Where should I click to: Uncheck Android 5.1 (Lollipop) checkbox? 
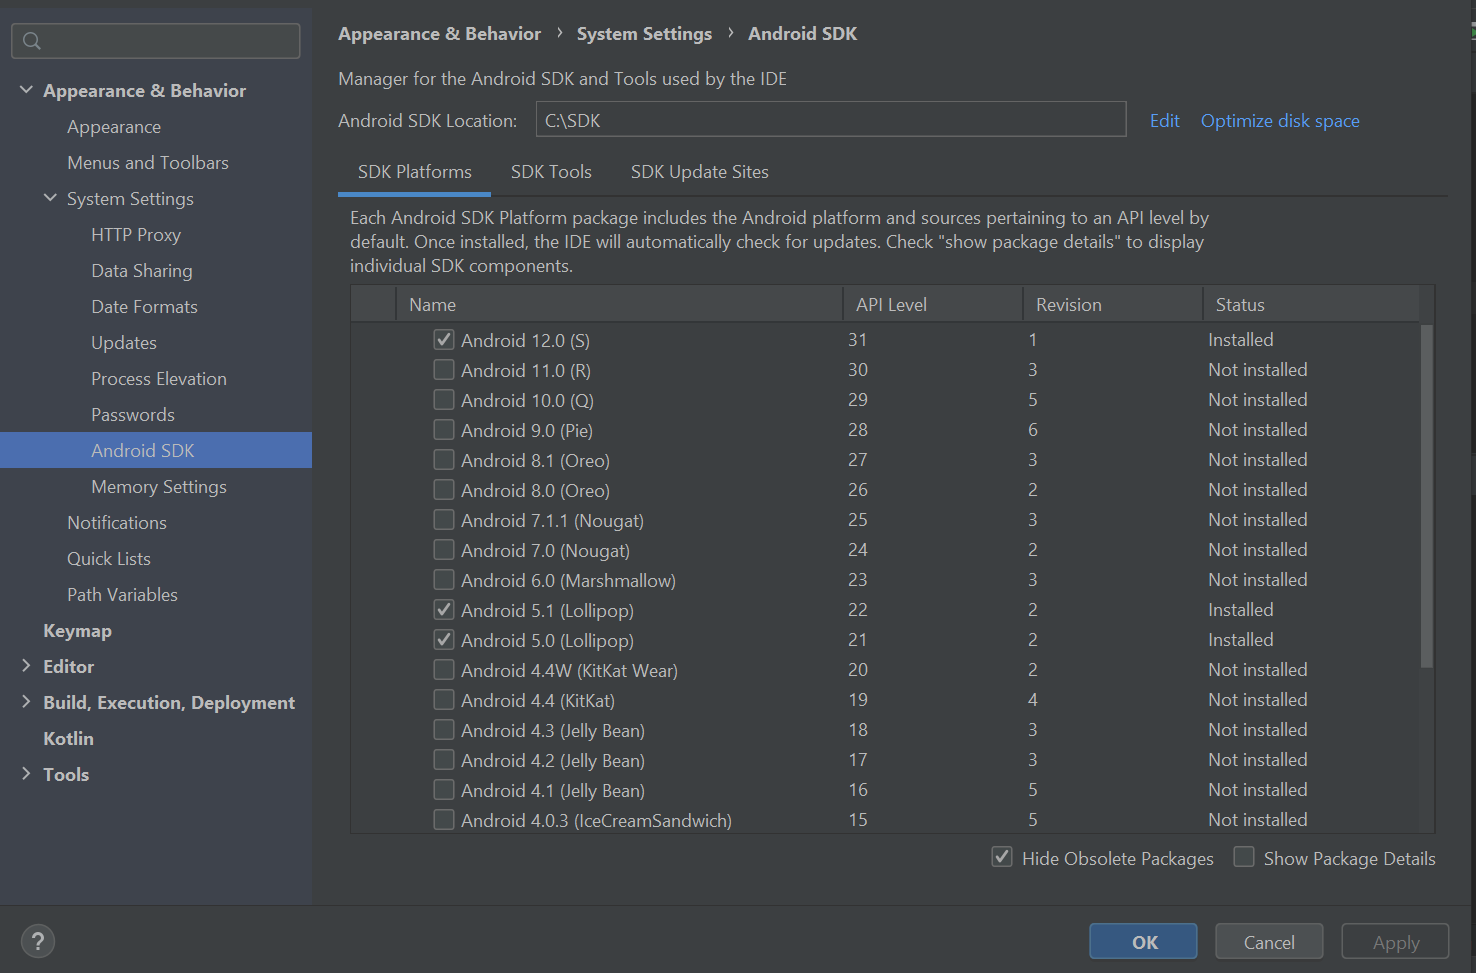pyautogui.click(x=444, y=610)
